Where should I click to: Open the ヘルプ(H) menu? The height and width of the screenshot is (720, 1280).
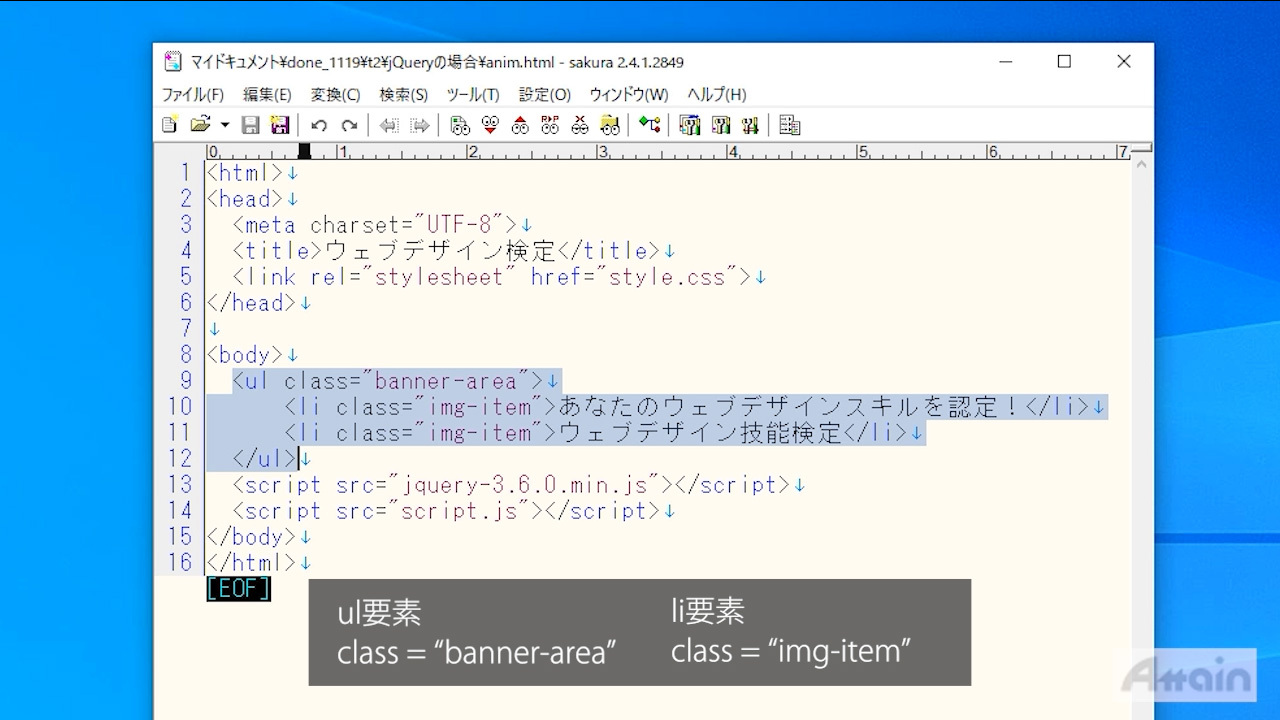pos(716,94)
